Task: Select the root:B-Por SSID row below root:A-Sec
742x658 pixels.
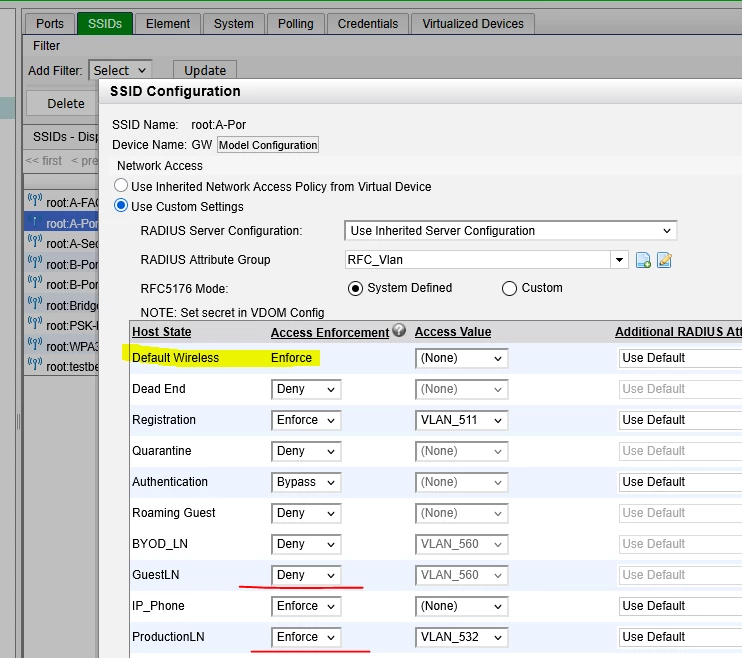Action: point(62,264)
